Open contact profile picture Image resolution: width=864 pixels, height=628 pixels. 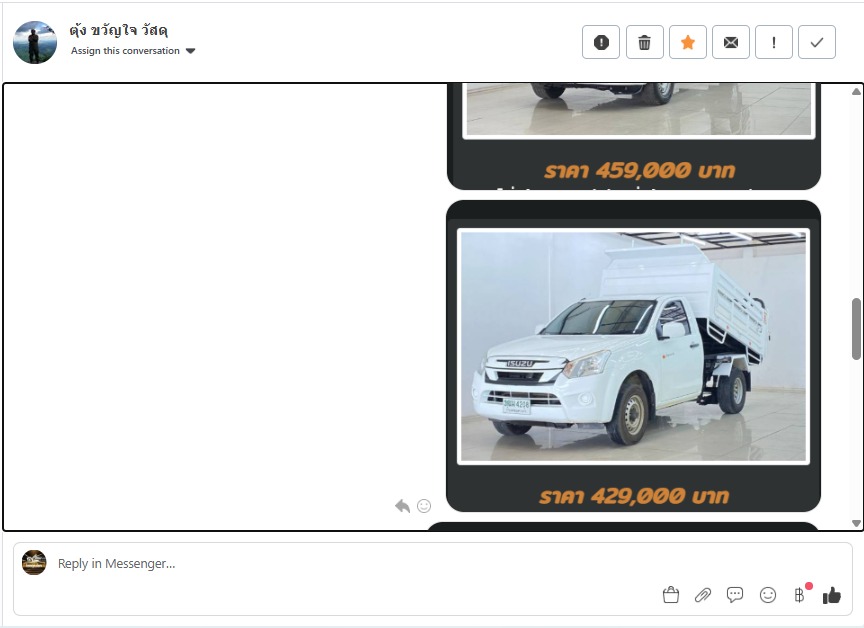point(35,42)
